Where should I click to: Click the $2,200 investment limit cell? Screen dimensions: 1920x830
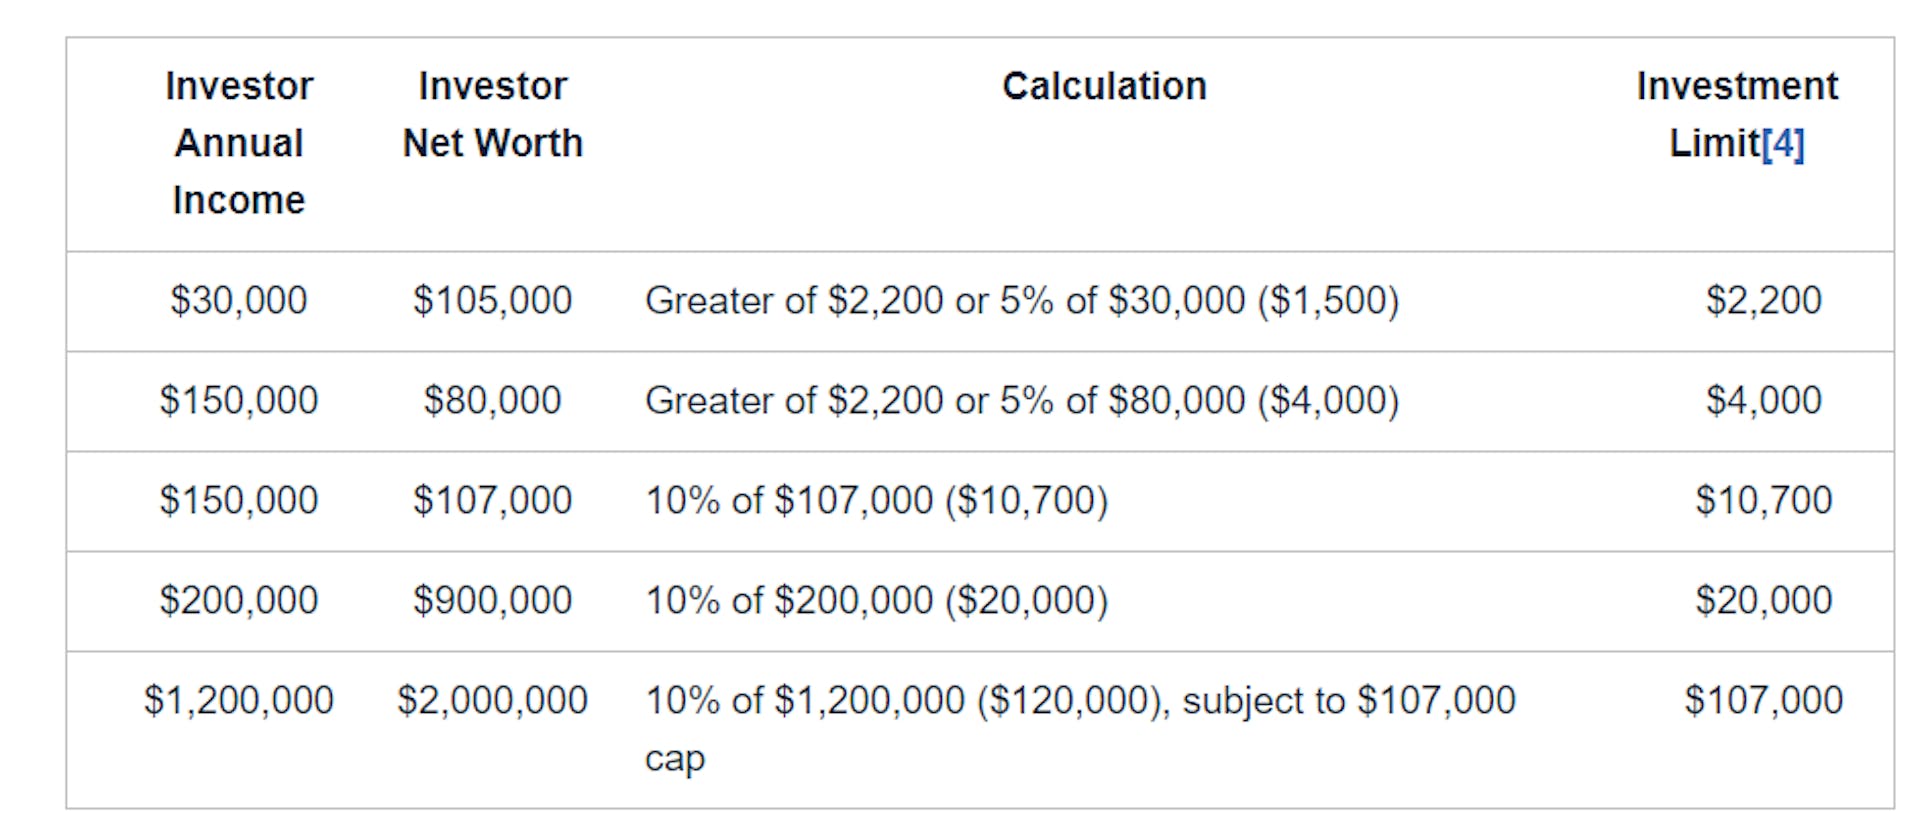[1764, 300]
